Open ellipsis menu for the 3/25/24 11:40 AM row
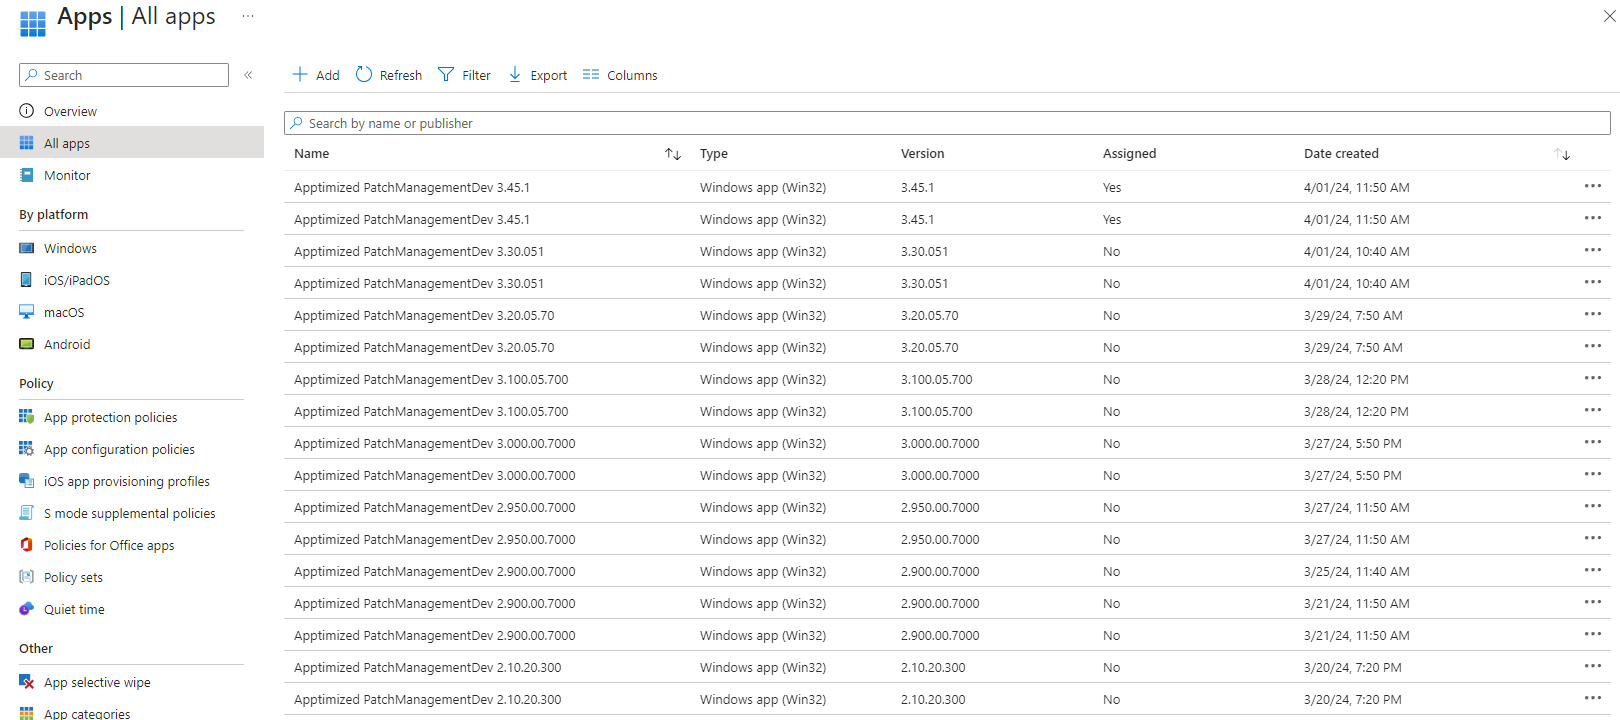The width and height of the screenshot is (1620, 720). pos(1592,570)
